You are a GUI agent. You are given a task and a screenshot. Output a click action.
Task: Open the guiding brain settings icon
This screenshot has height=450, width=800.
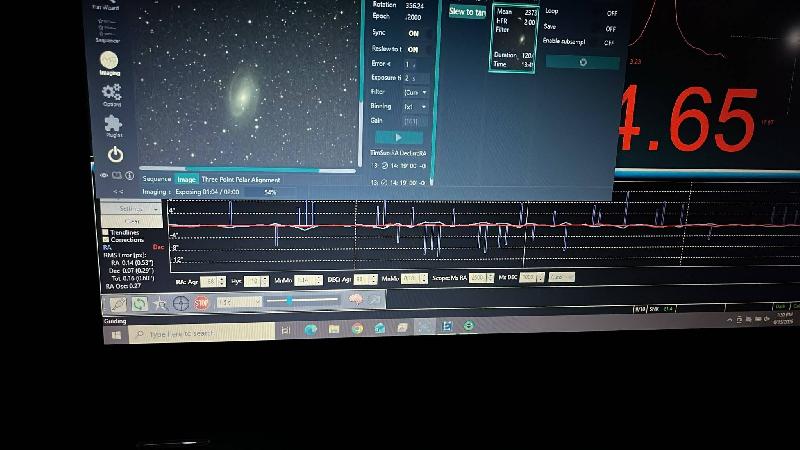point(355,299)
